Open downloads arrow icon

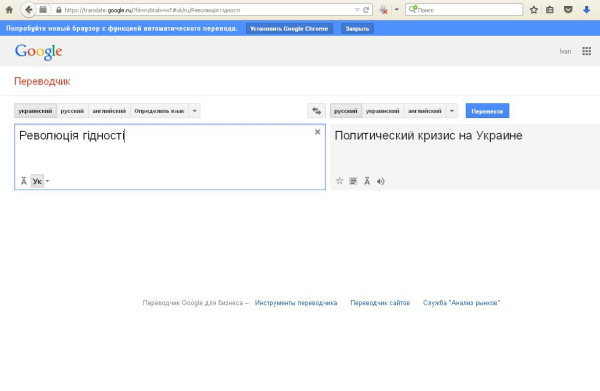click(586, 10)
